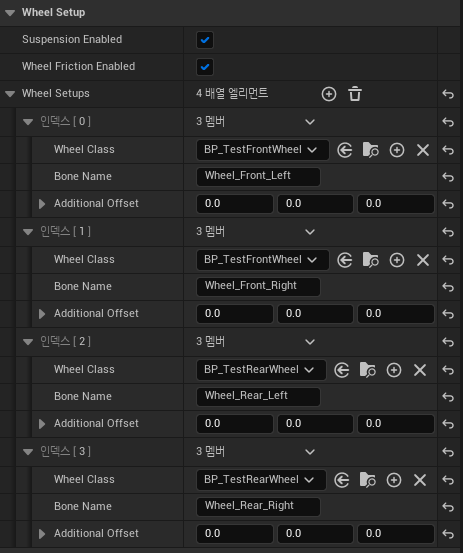
Task: Expand Additional Offset under index 3
Action: click(42, 534)
